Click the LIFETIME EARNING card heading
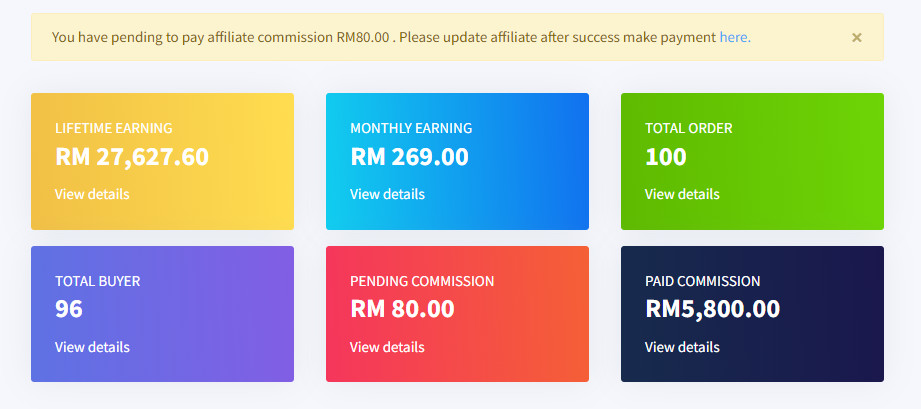This screenshot has width=921, height=409. [113, 128]
